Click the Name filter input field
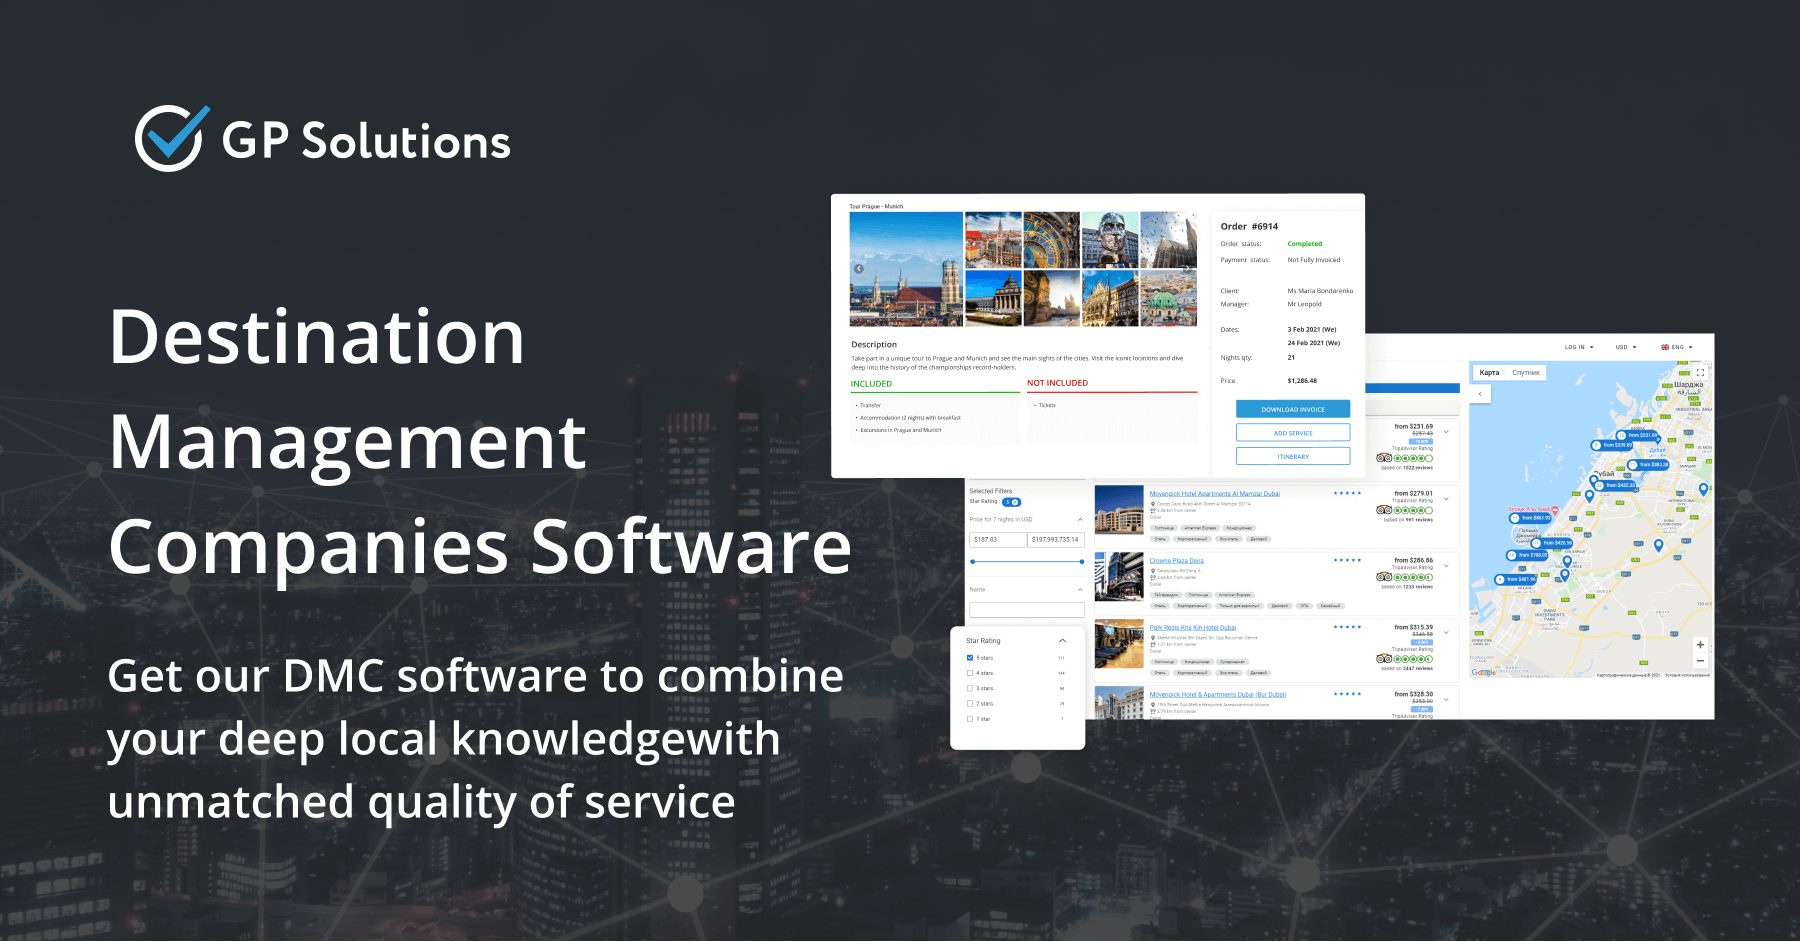This screenshot has width=1800, height=942. click(x=1026, y=609)
